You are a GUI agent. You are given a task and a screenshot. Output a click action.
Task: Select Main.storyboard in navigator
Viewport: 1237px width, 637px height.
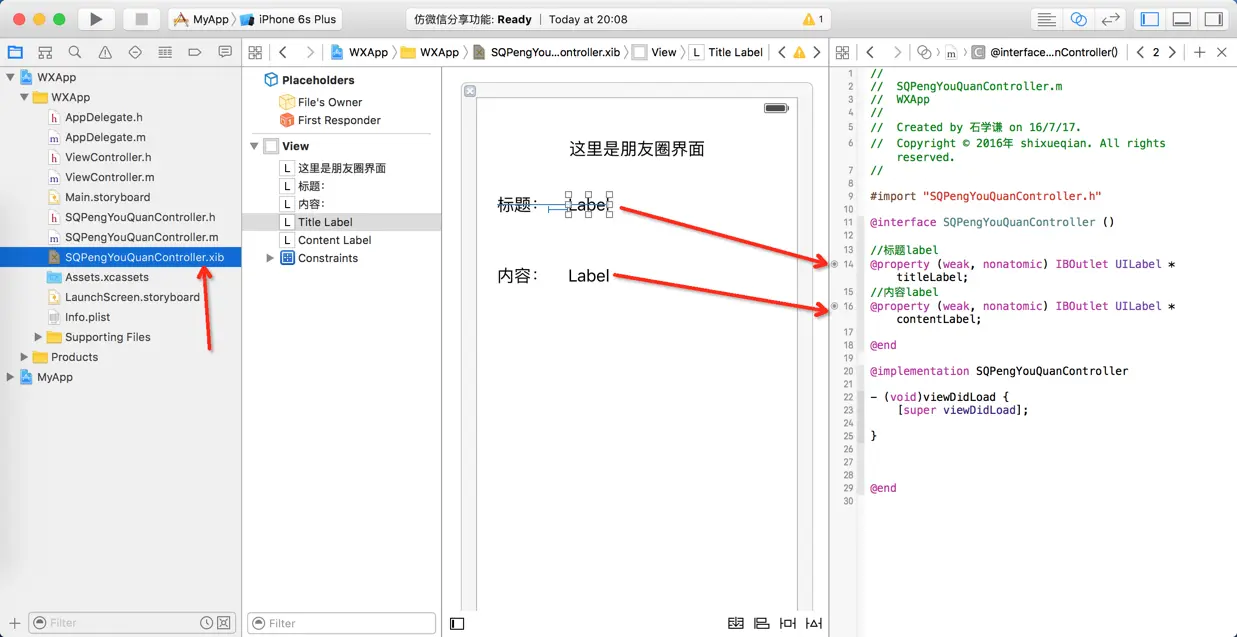[107, 197]
